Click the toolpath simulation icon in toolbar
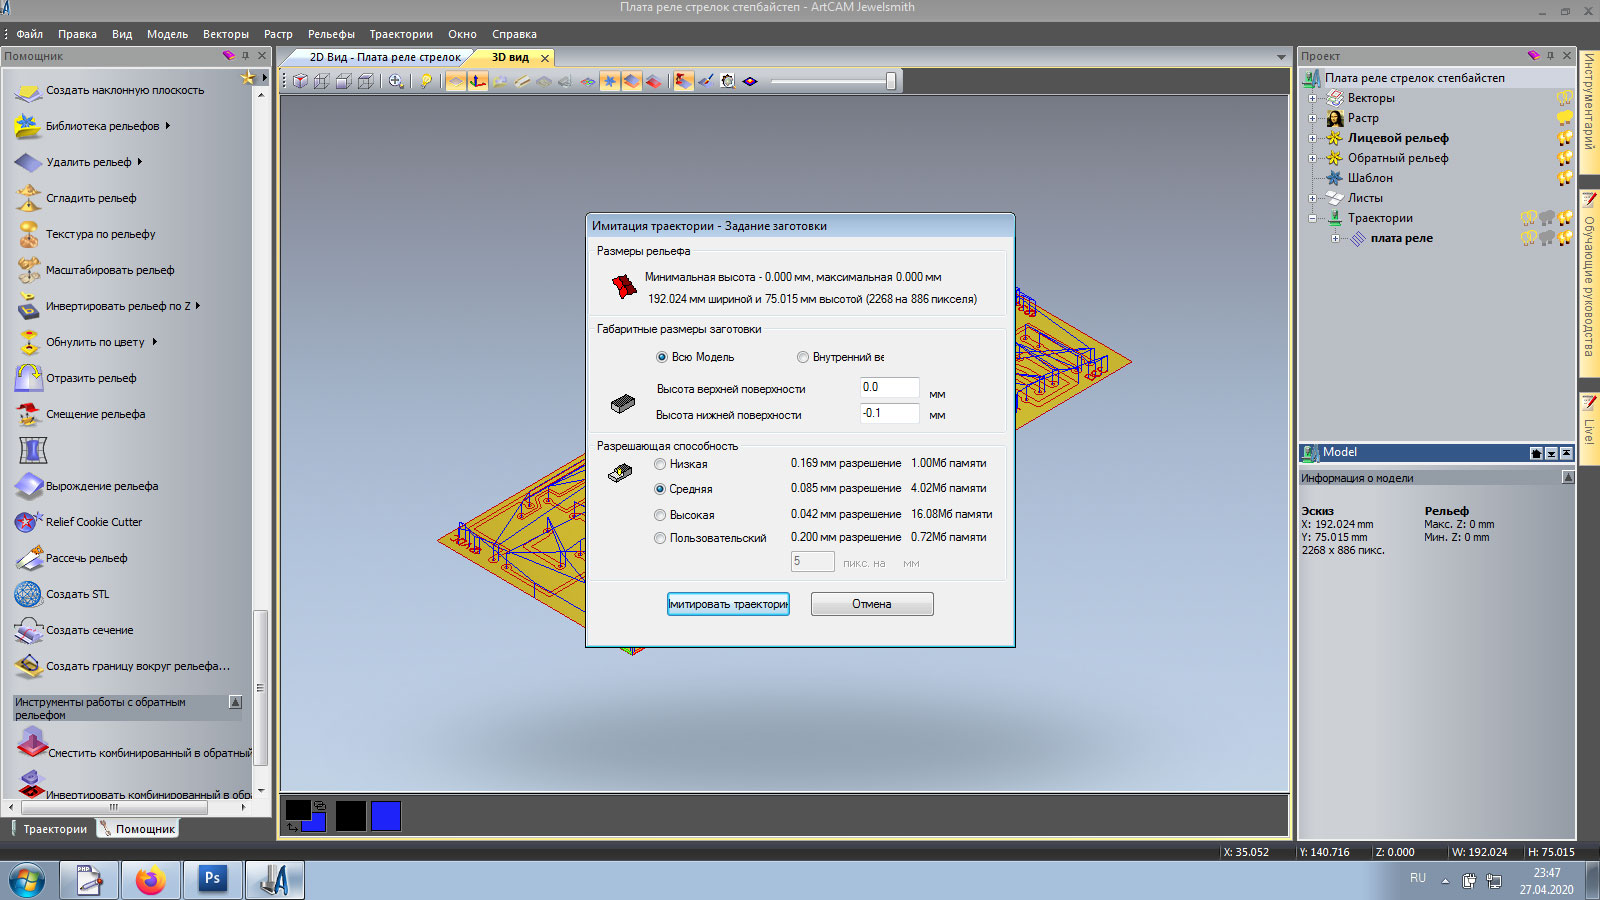 click(683, 81)
